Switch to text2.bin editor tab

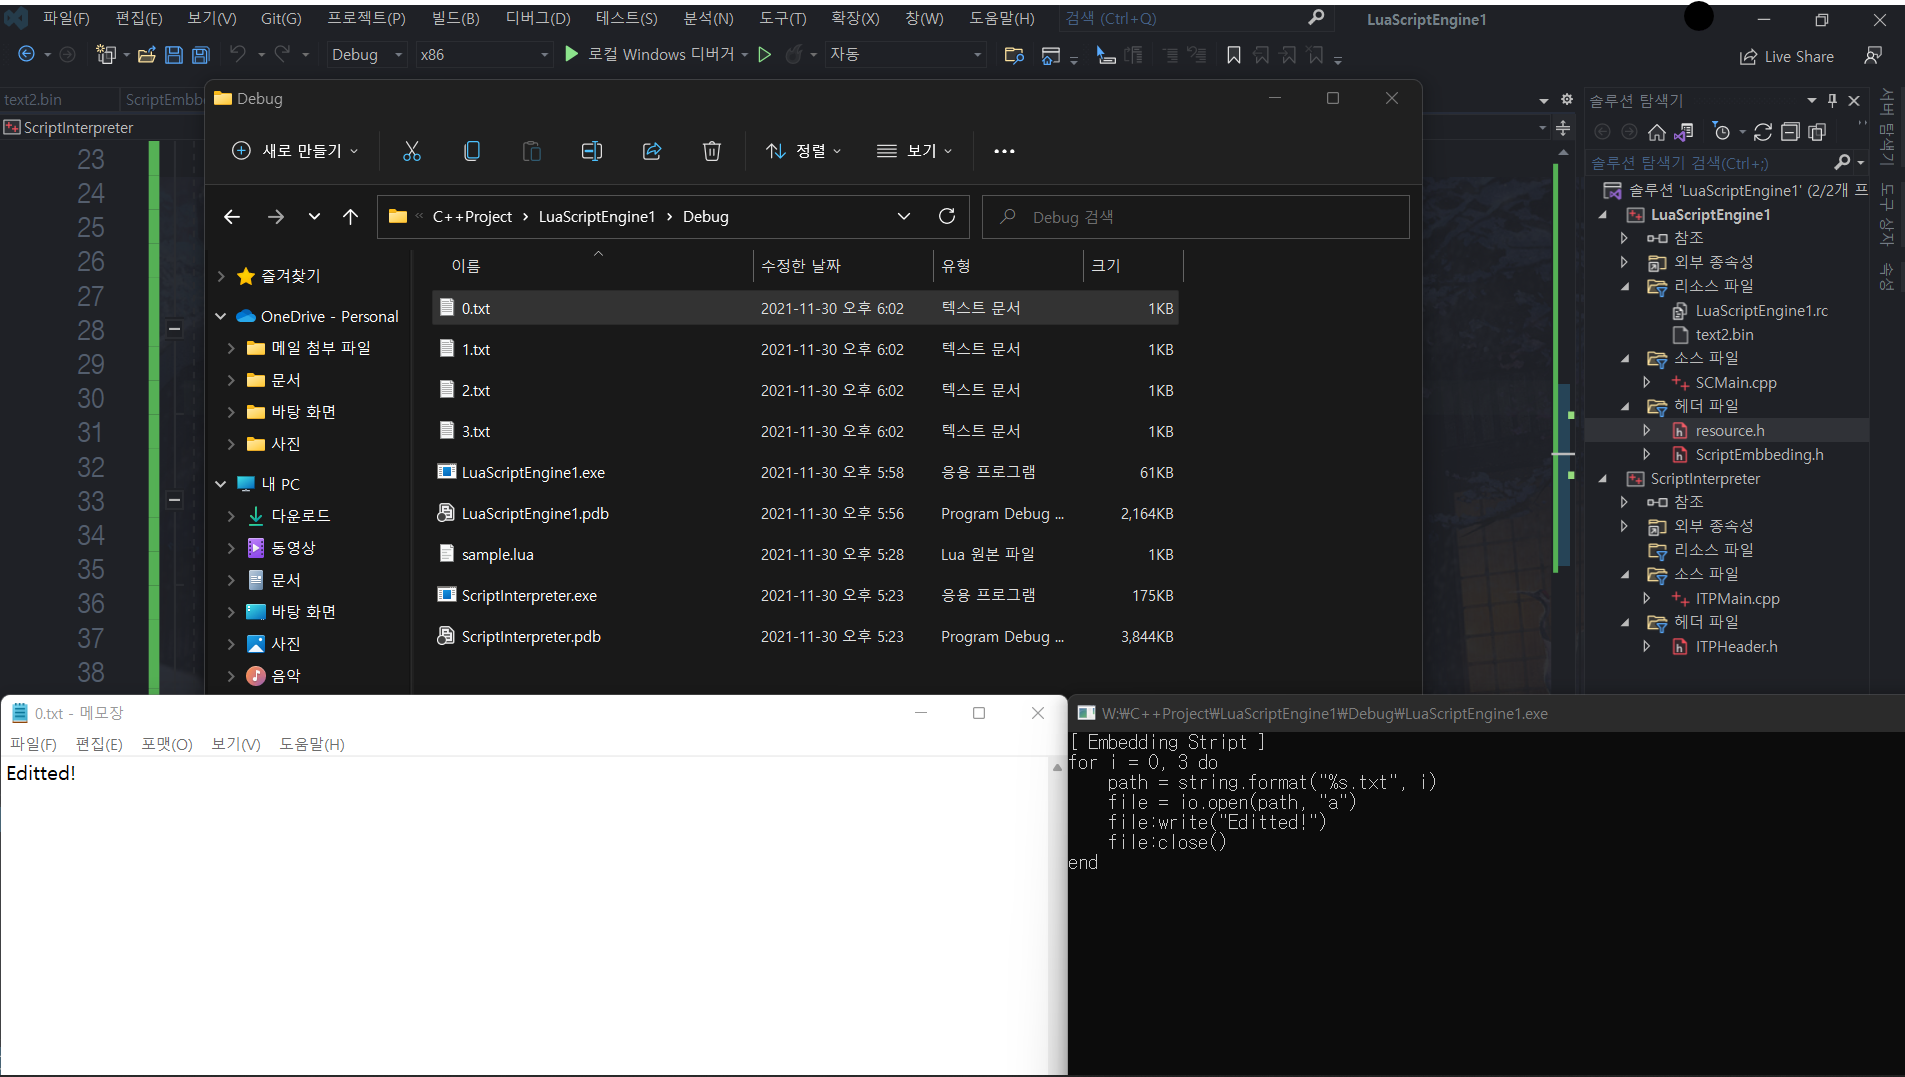pyautogui.click(x=33, y=99)
